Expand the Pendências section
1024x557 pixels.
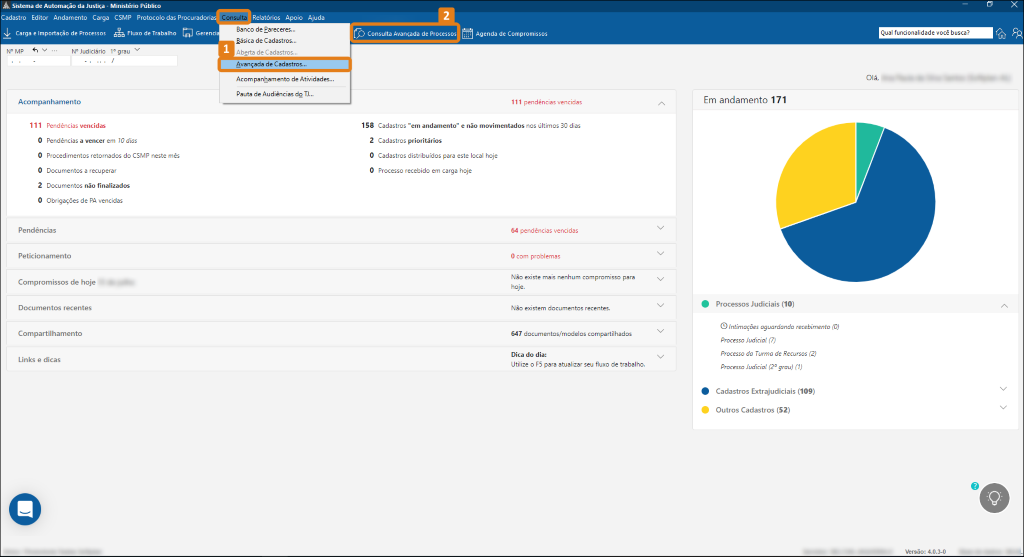point(660,228)
